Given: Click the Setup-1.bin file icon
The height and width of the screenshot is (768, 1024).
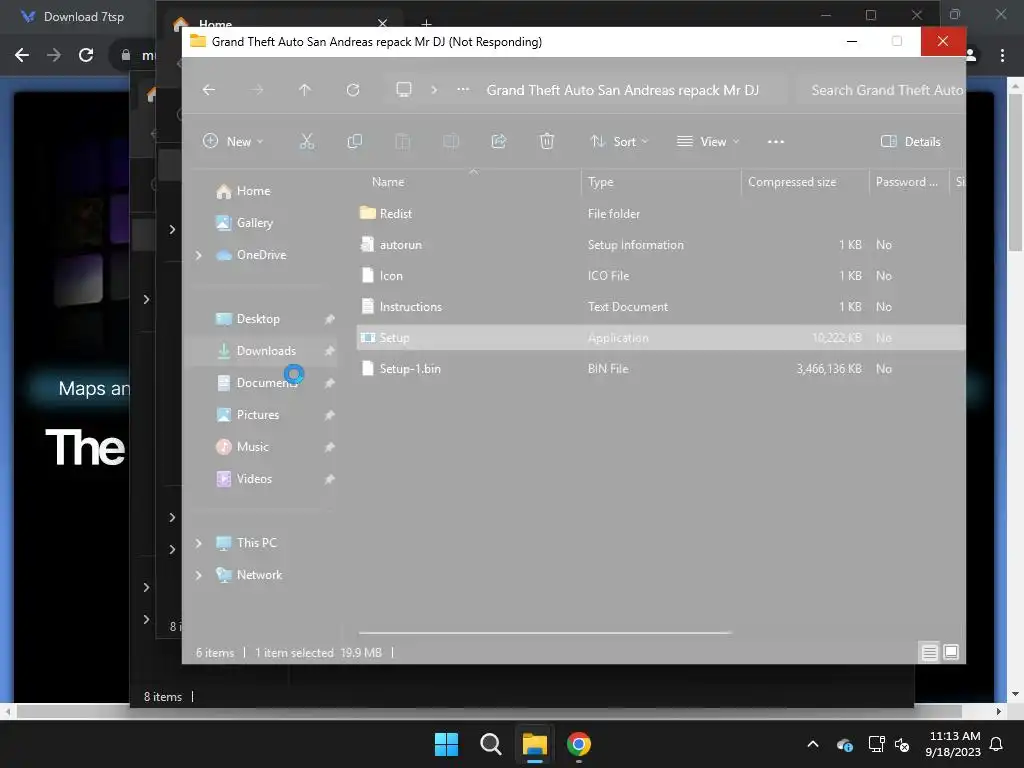Looking at the screenshot, I should pyautogui.click(x=368, y=368).
